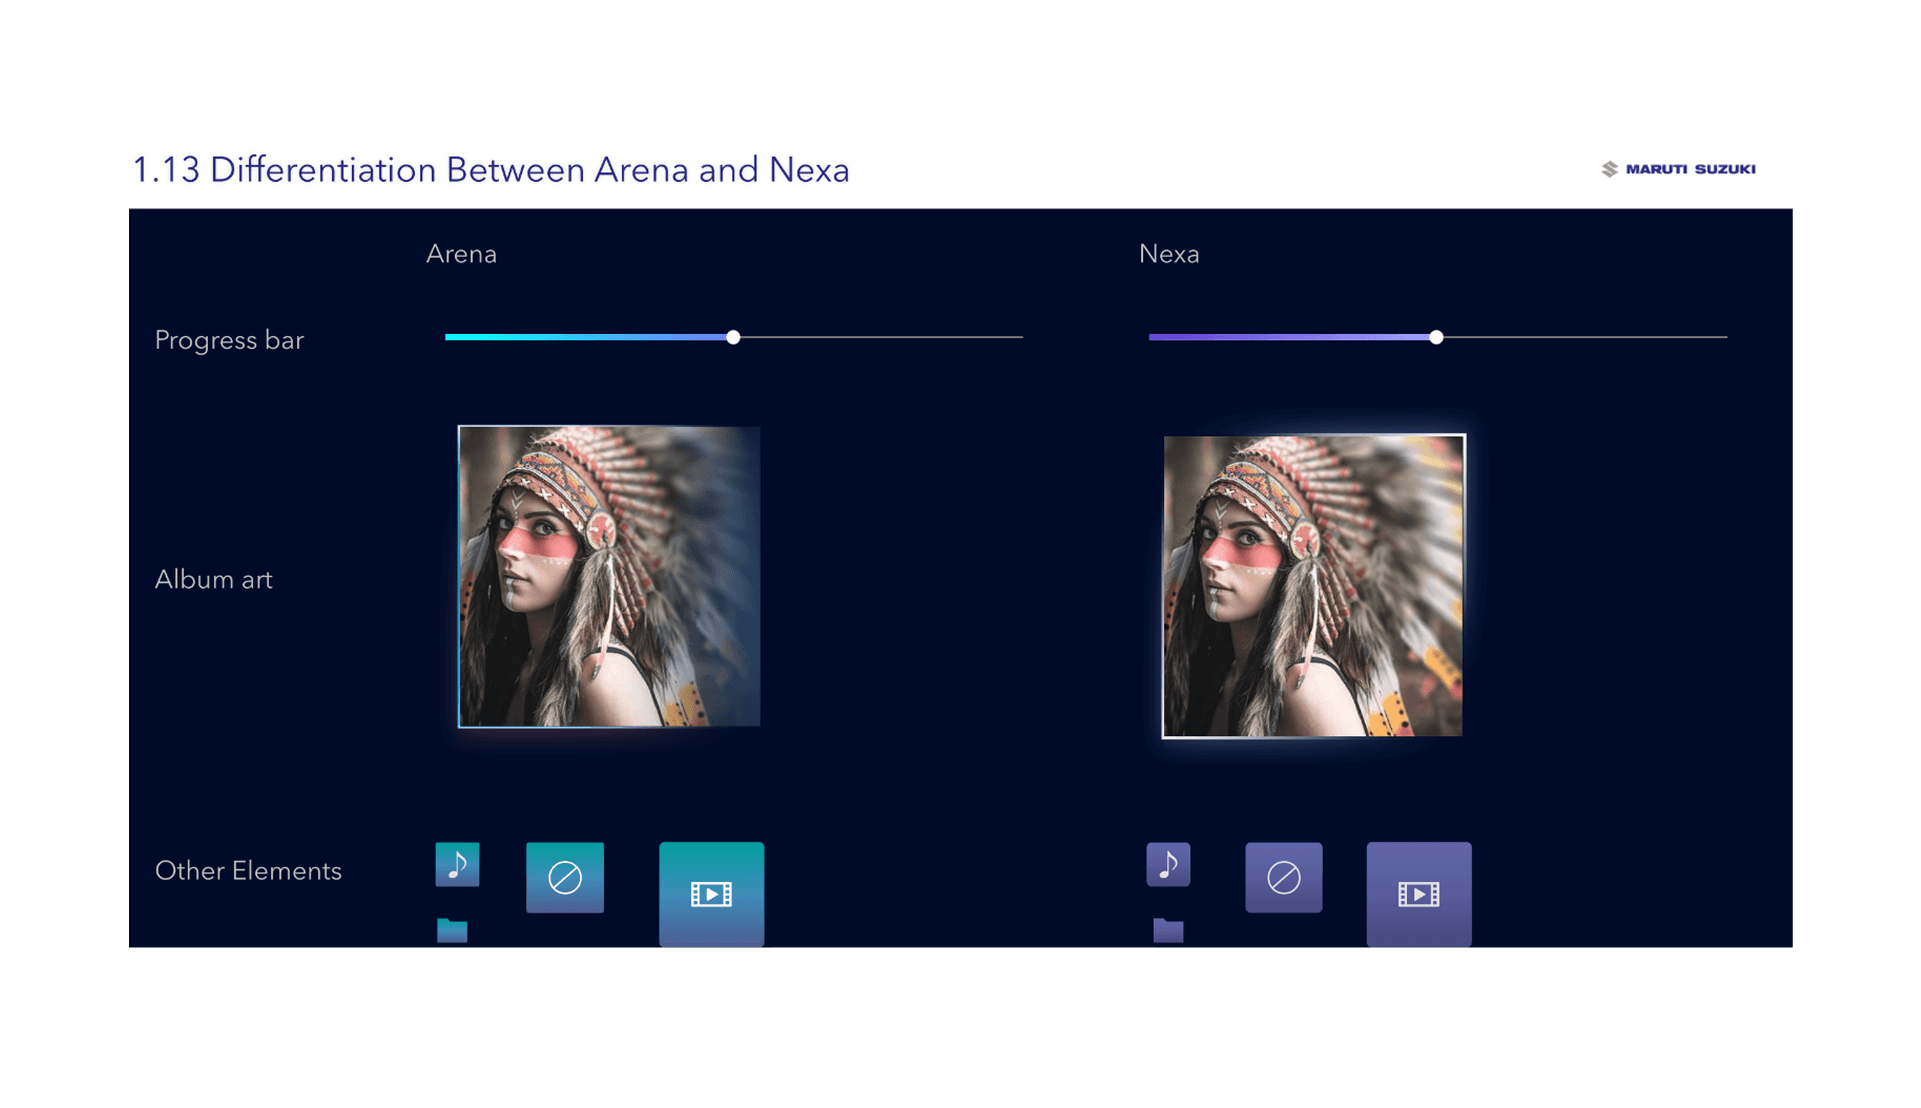Click the purple music note icon
The height and width of the screenshot is (1108, 1921).
click(1168, 864)
